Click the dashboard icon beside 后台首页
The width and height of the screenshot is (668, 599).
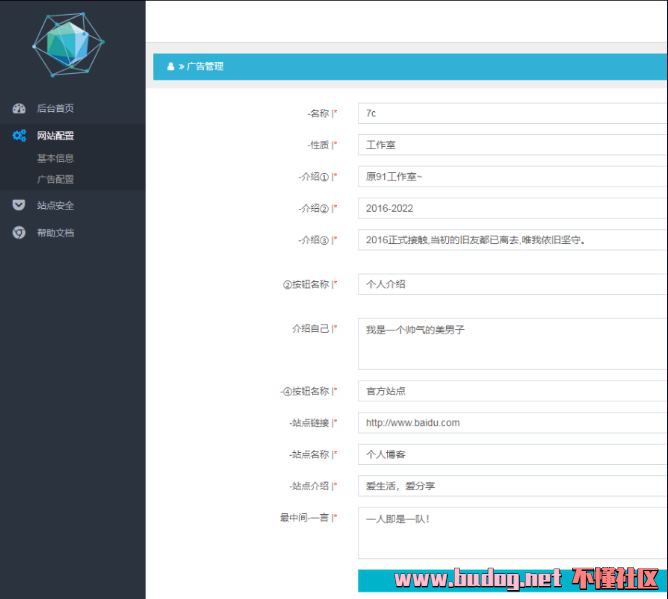pyautogui.click(x=19, y=108)
